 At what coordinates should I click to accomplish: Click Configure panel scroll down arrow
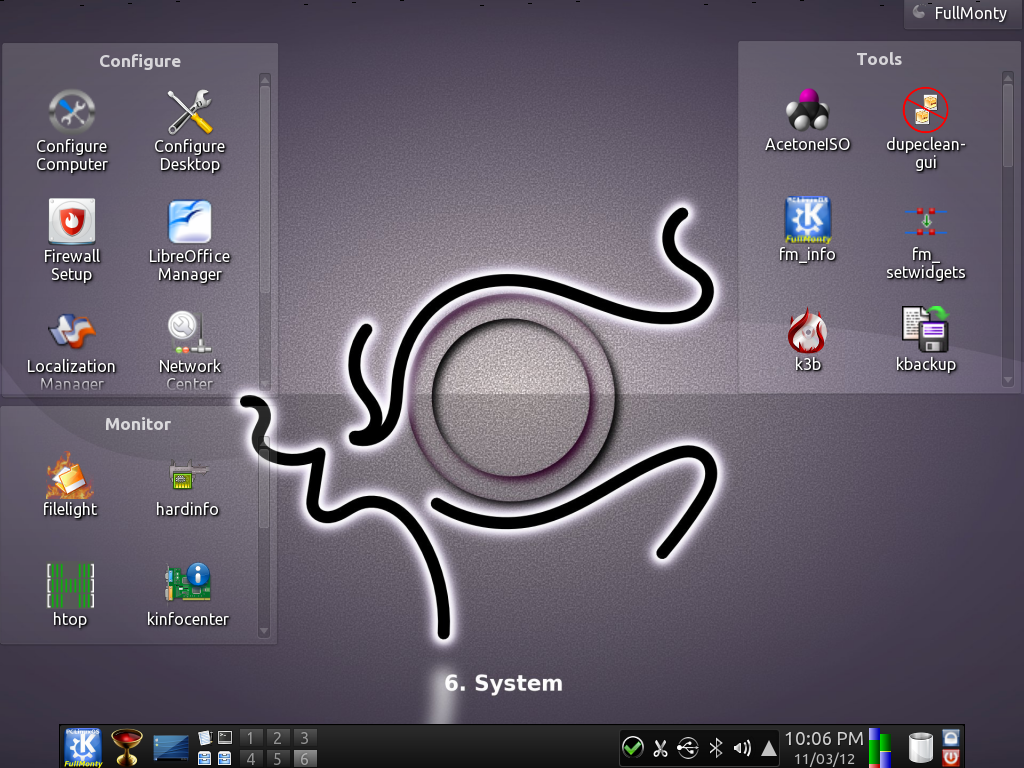tap(264, 384)
